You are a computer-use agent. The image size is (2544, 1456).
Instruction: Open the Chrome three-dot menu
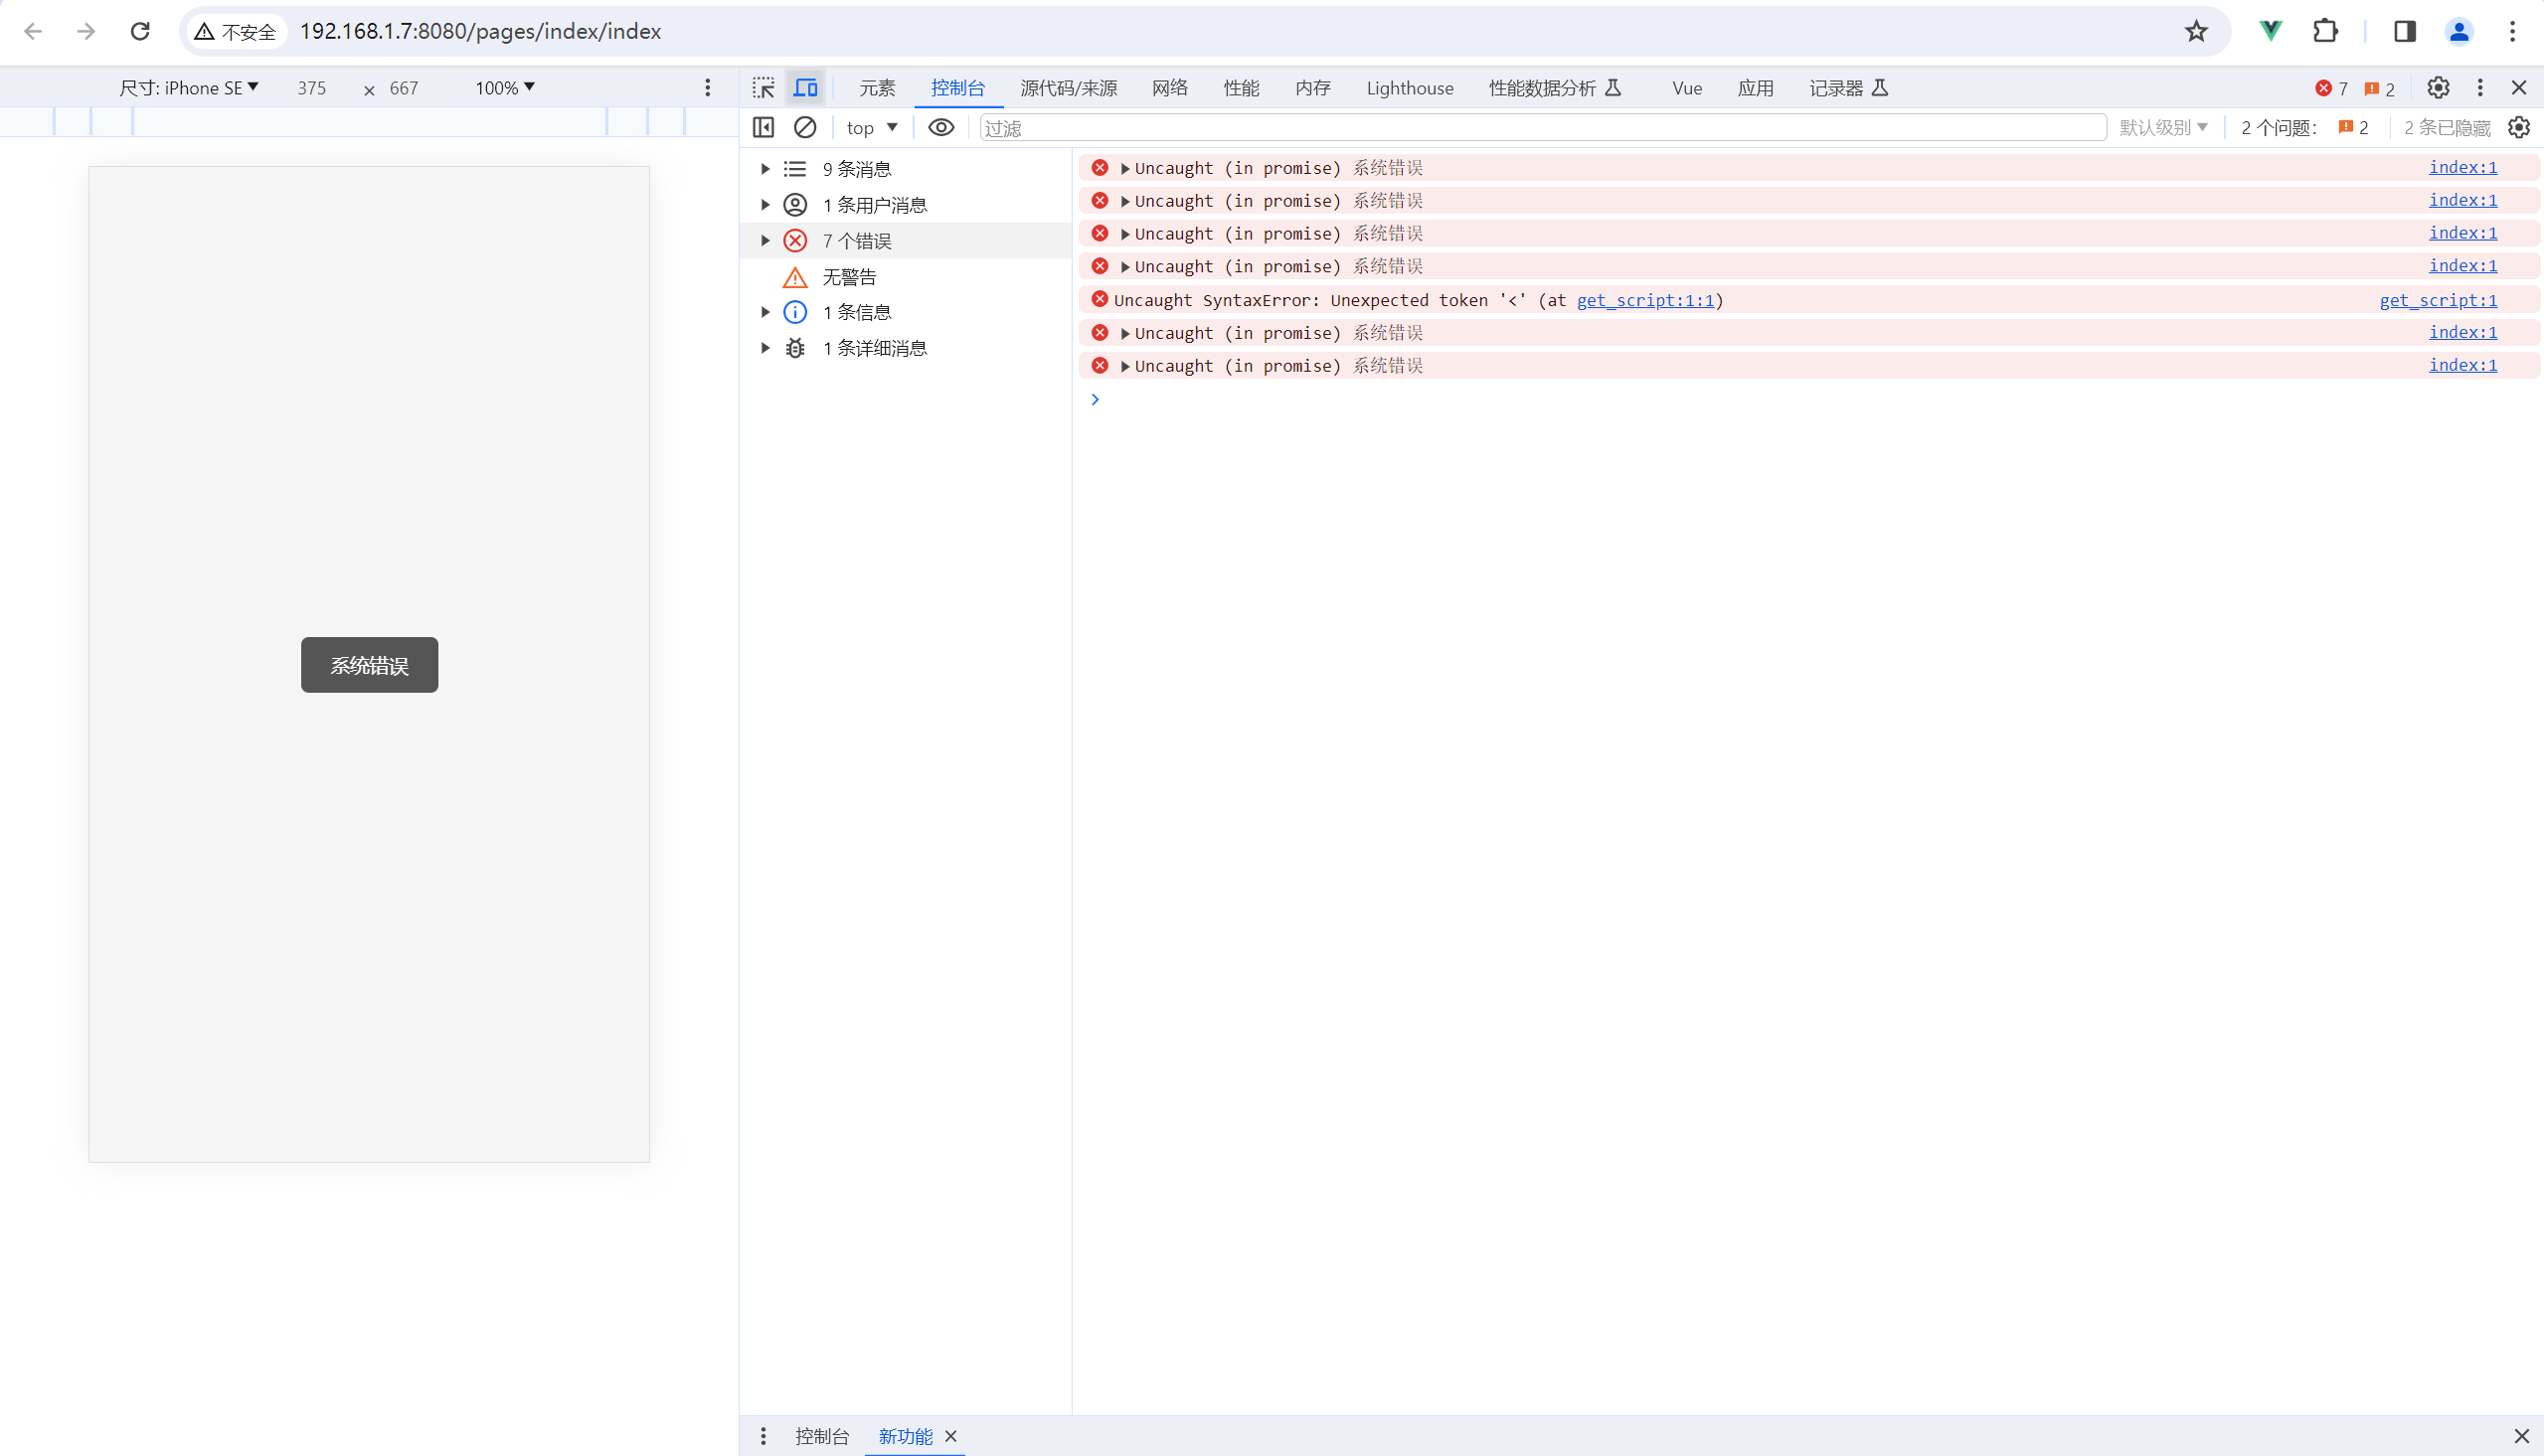coord(2512,31)
